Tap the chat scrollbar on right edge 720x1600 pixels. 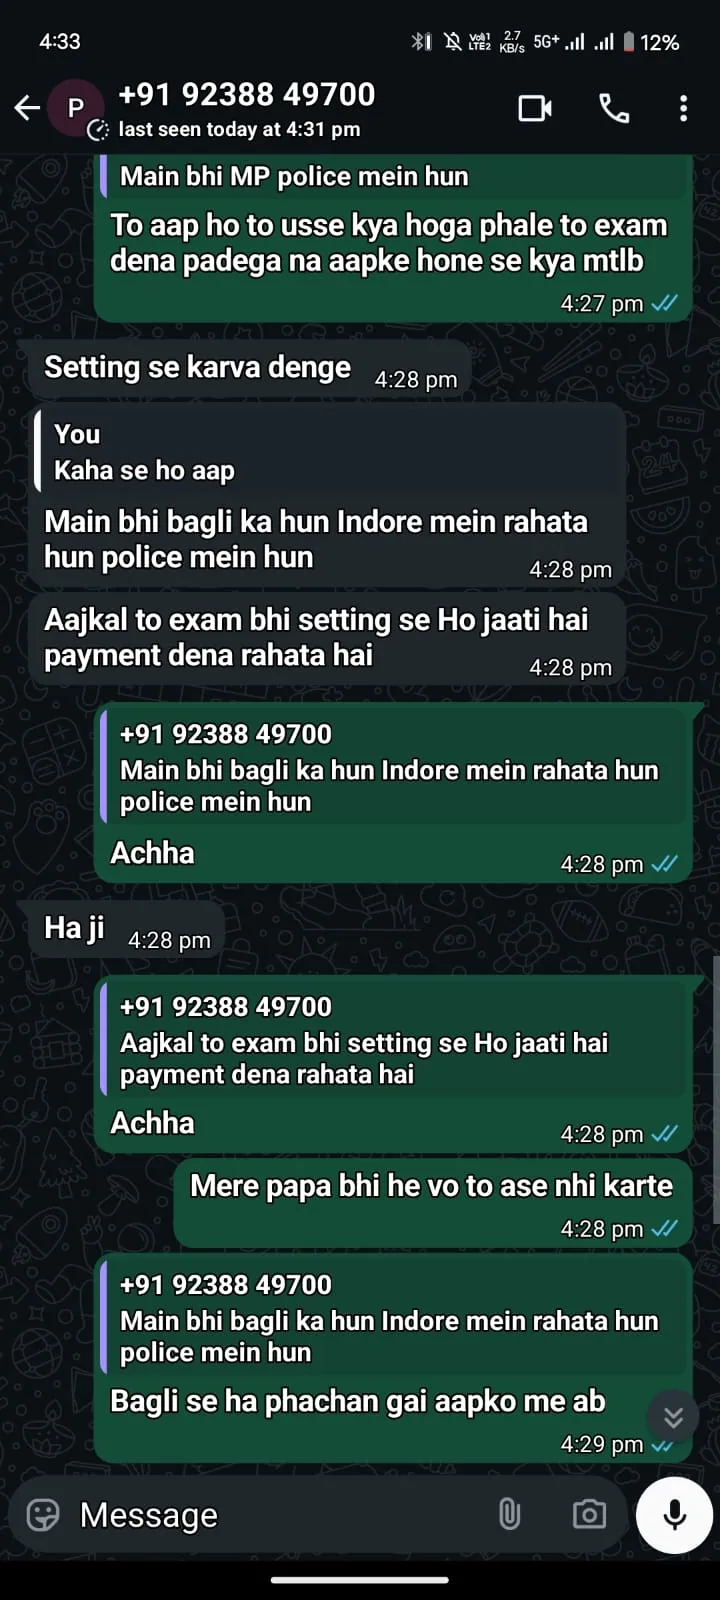pos(716,1090)
